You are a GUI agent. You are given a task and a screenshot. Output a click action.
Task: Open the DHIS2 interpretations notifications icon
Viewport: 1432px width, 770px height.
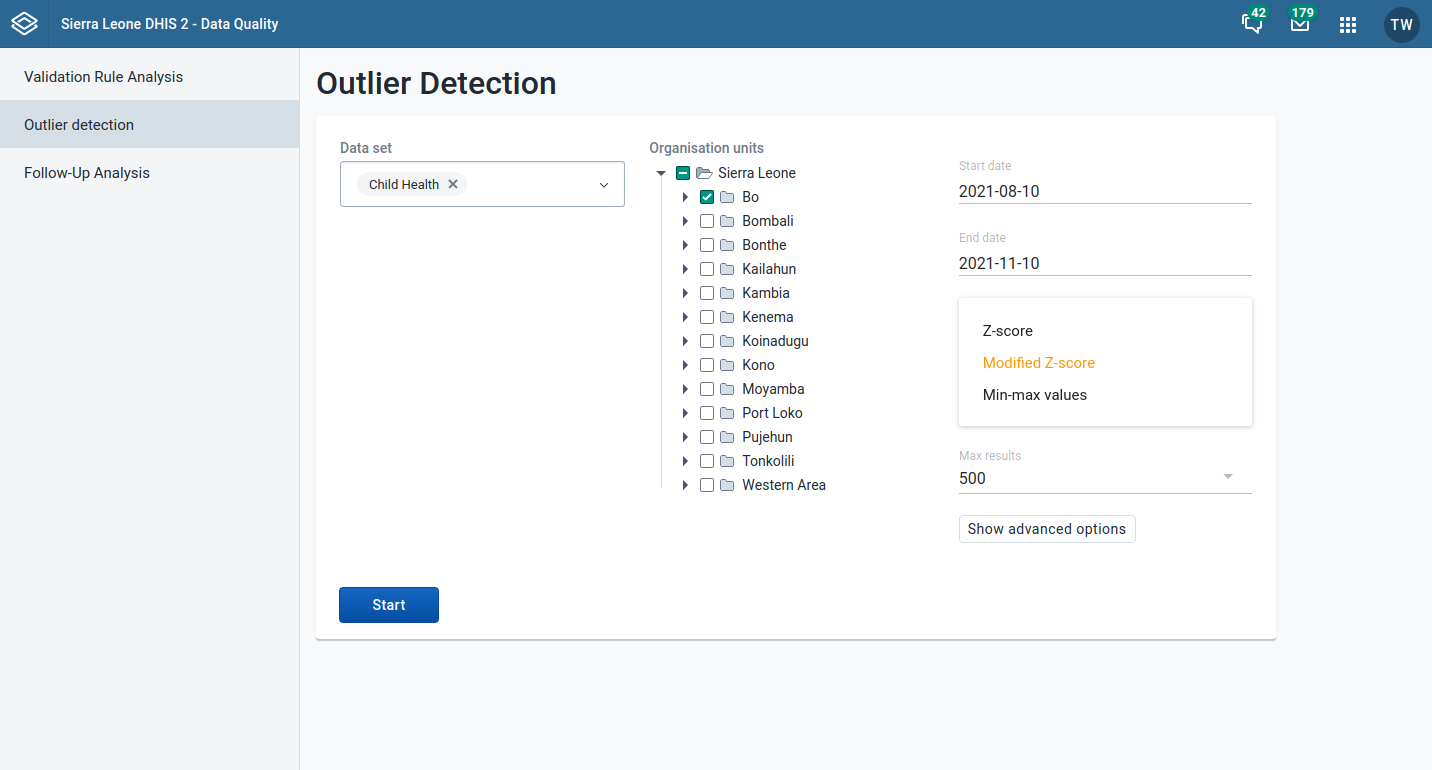(1252, 24)
